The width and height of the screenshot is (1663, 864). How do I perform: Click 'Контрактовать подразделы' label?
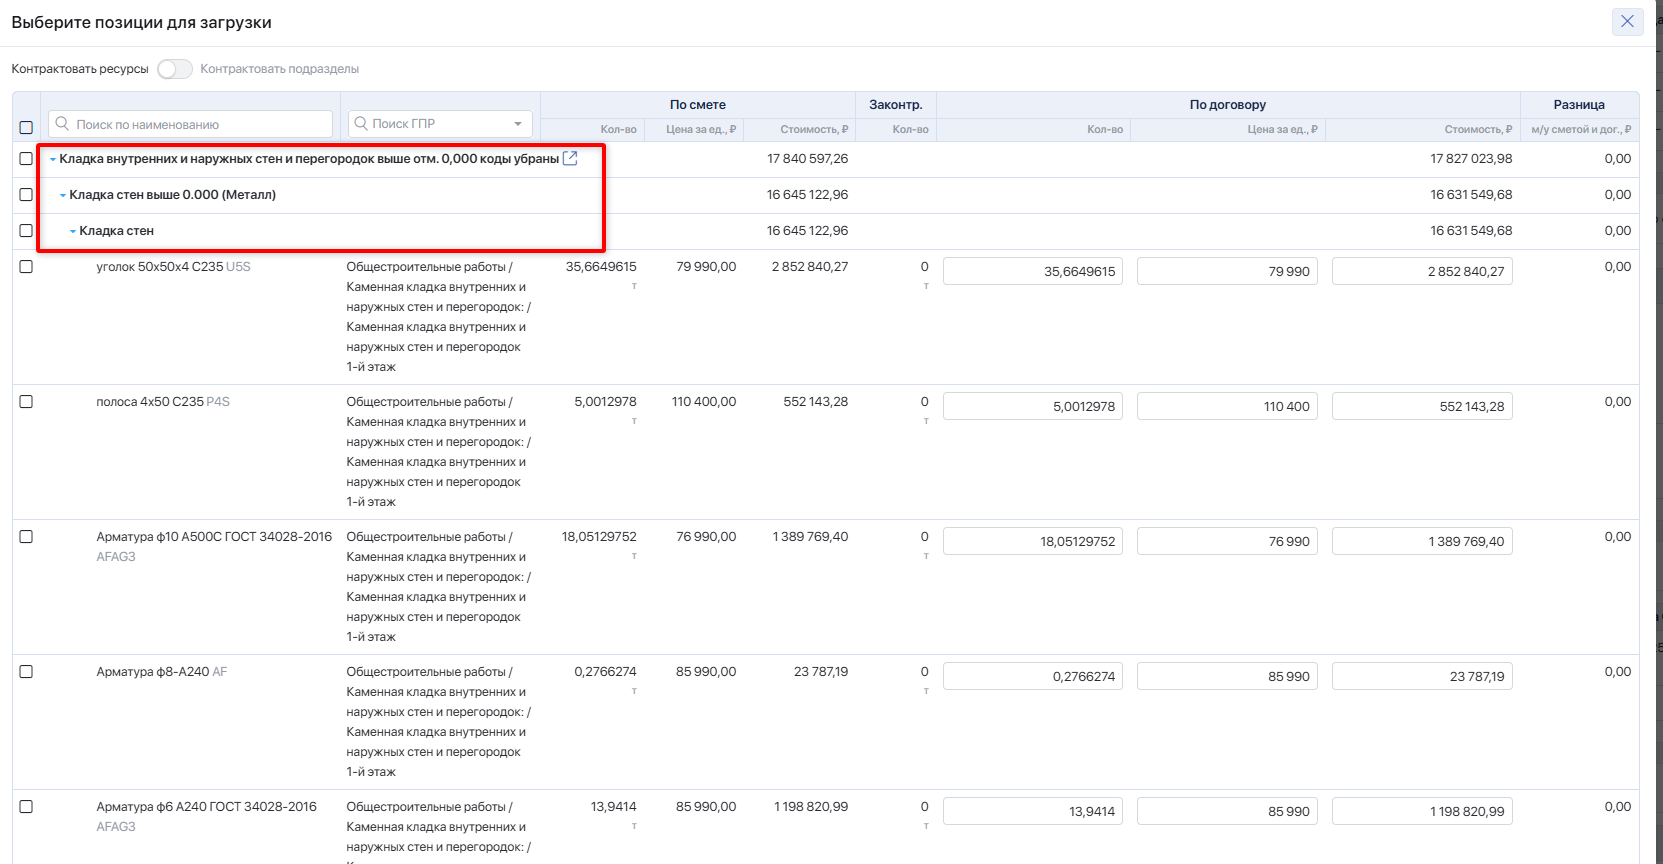click(279, 69)
